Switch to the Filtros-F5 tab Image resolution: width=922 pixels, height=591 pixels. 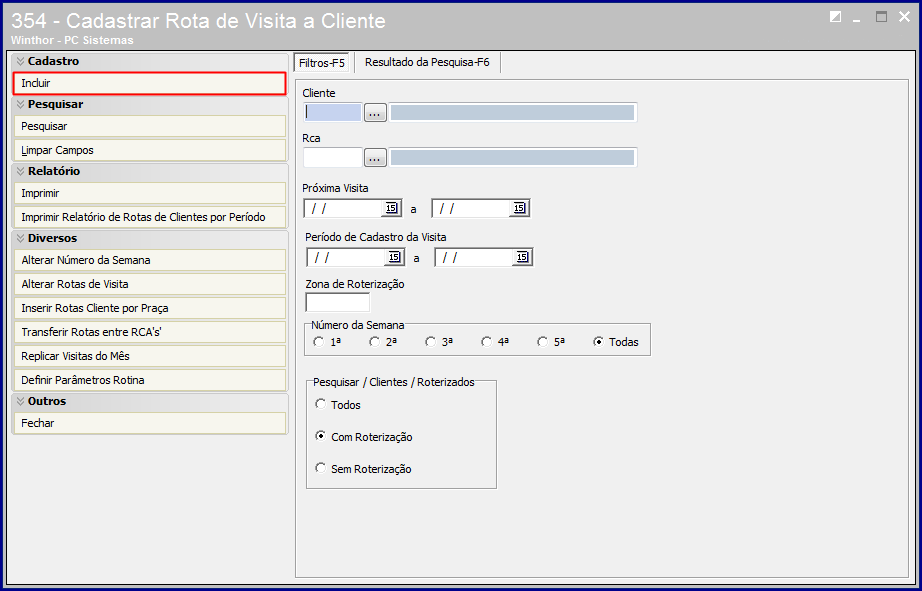click(322, 63)
